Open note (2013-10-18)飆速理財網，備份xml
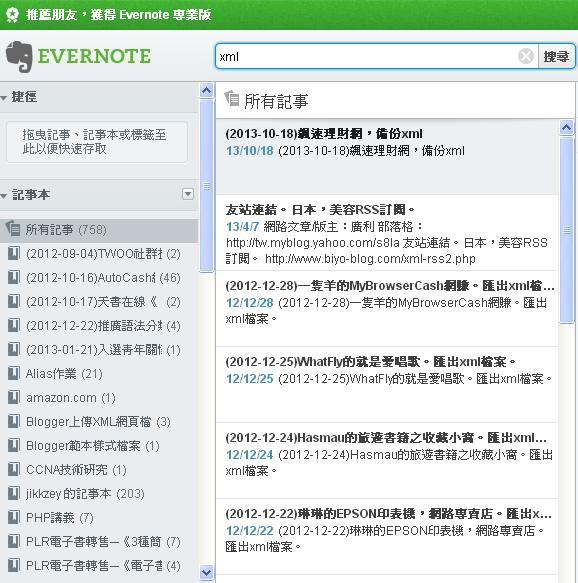578x583 pixels. pyautogui.click(x=387, y=157)
